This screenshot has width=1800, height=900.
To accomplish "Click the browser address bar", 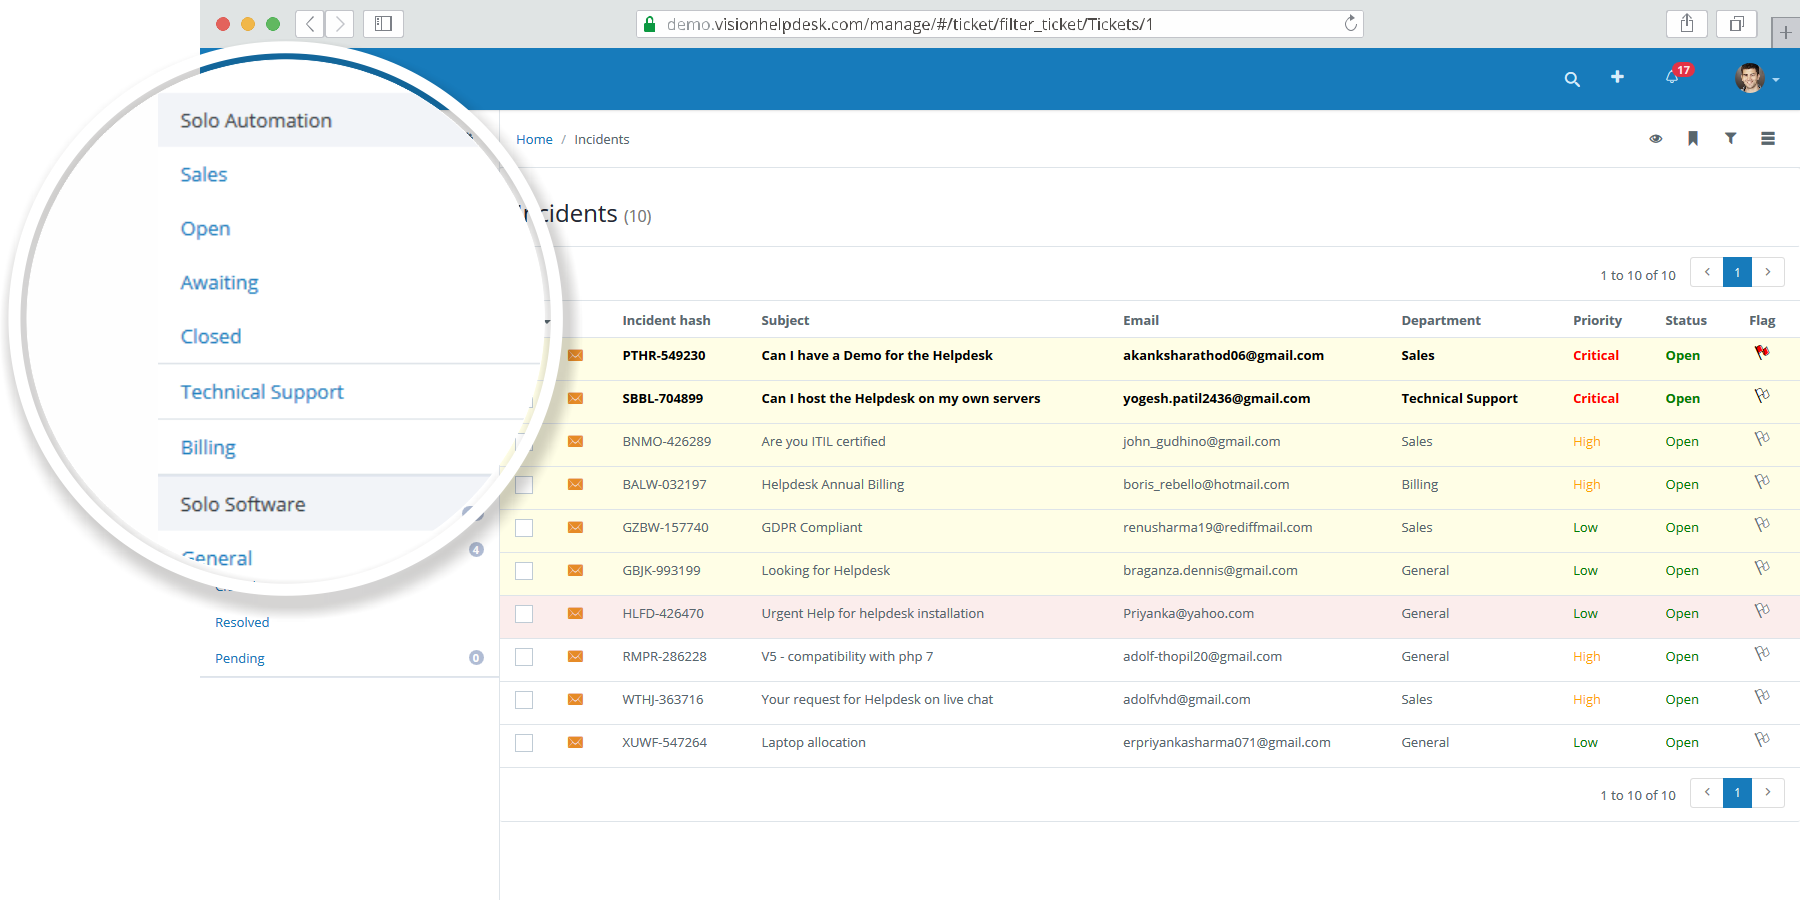I will pyautogui.click(x=999, y=24).
